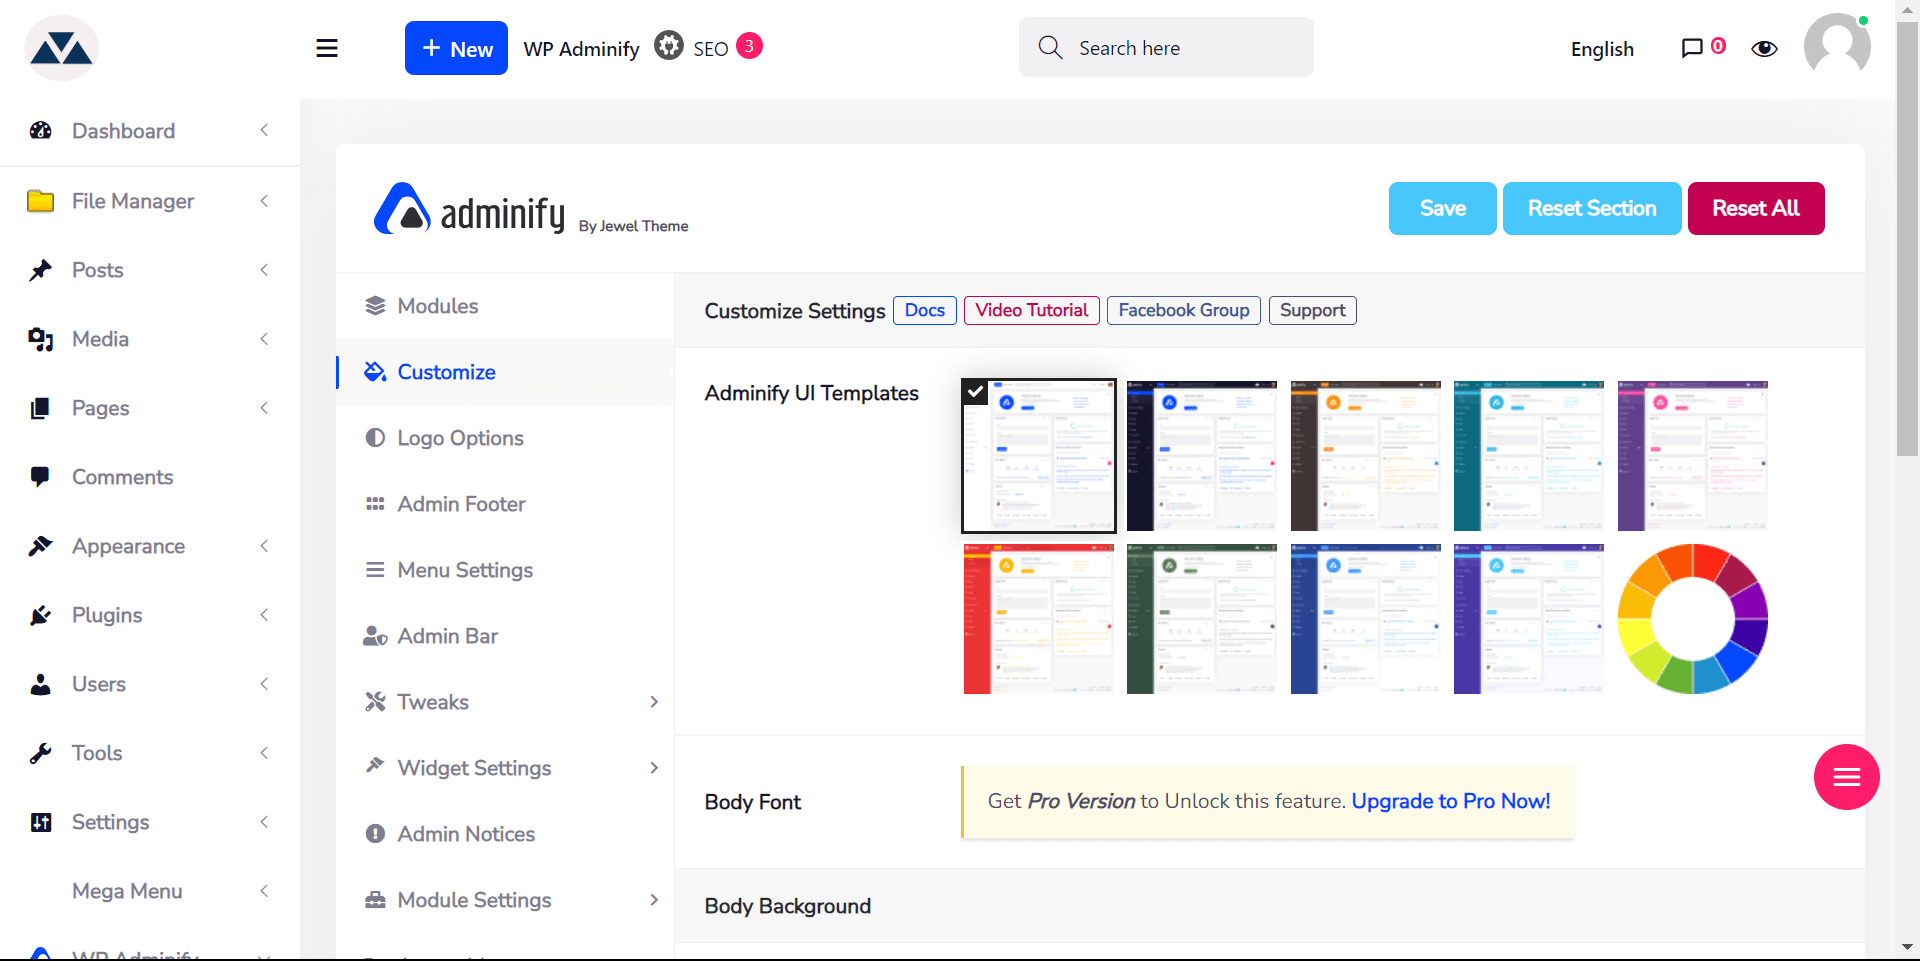Open the Admin Bar tab
The height and width of the screenshot is (961, 1920).
(505, 636)
